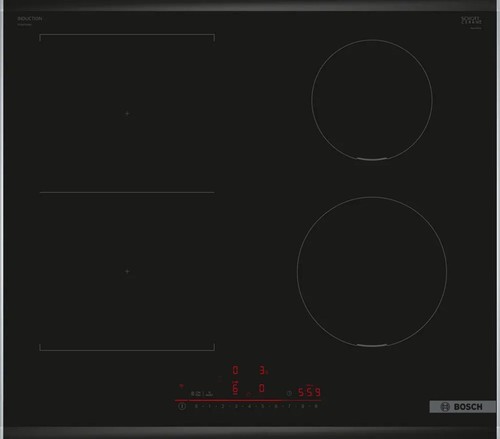Set power level 7 on the slider scale

[289, 406]
